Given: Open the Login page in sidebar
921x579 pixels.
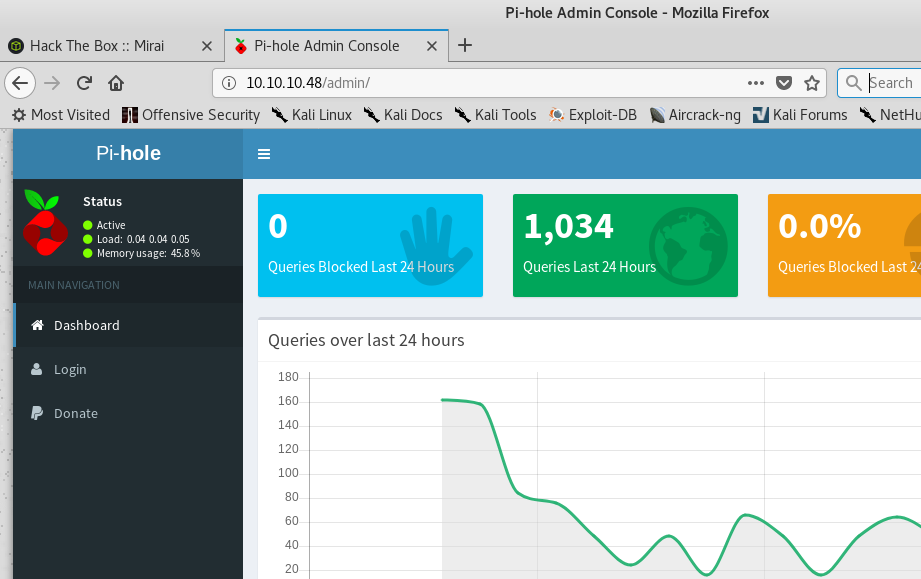Looking at the screenshot, I should 70,369.
